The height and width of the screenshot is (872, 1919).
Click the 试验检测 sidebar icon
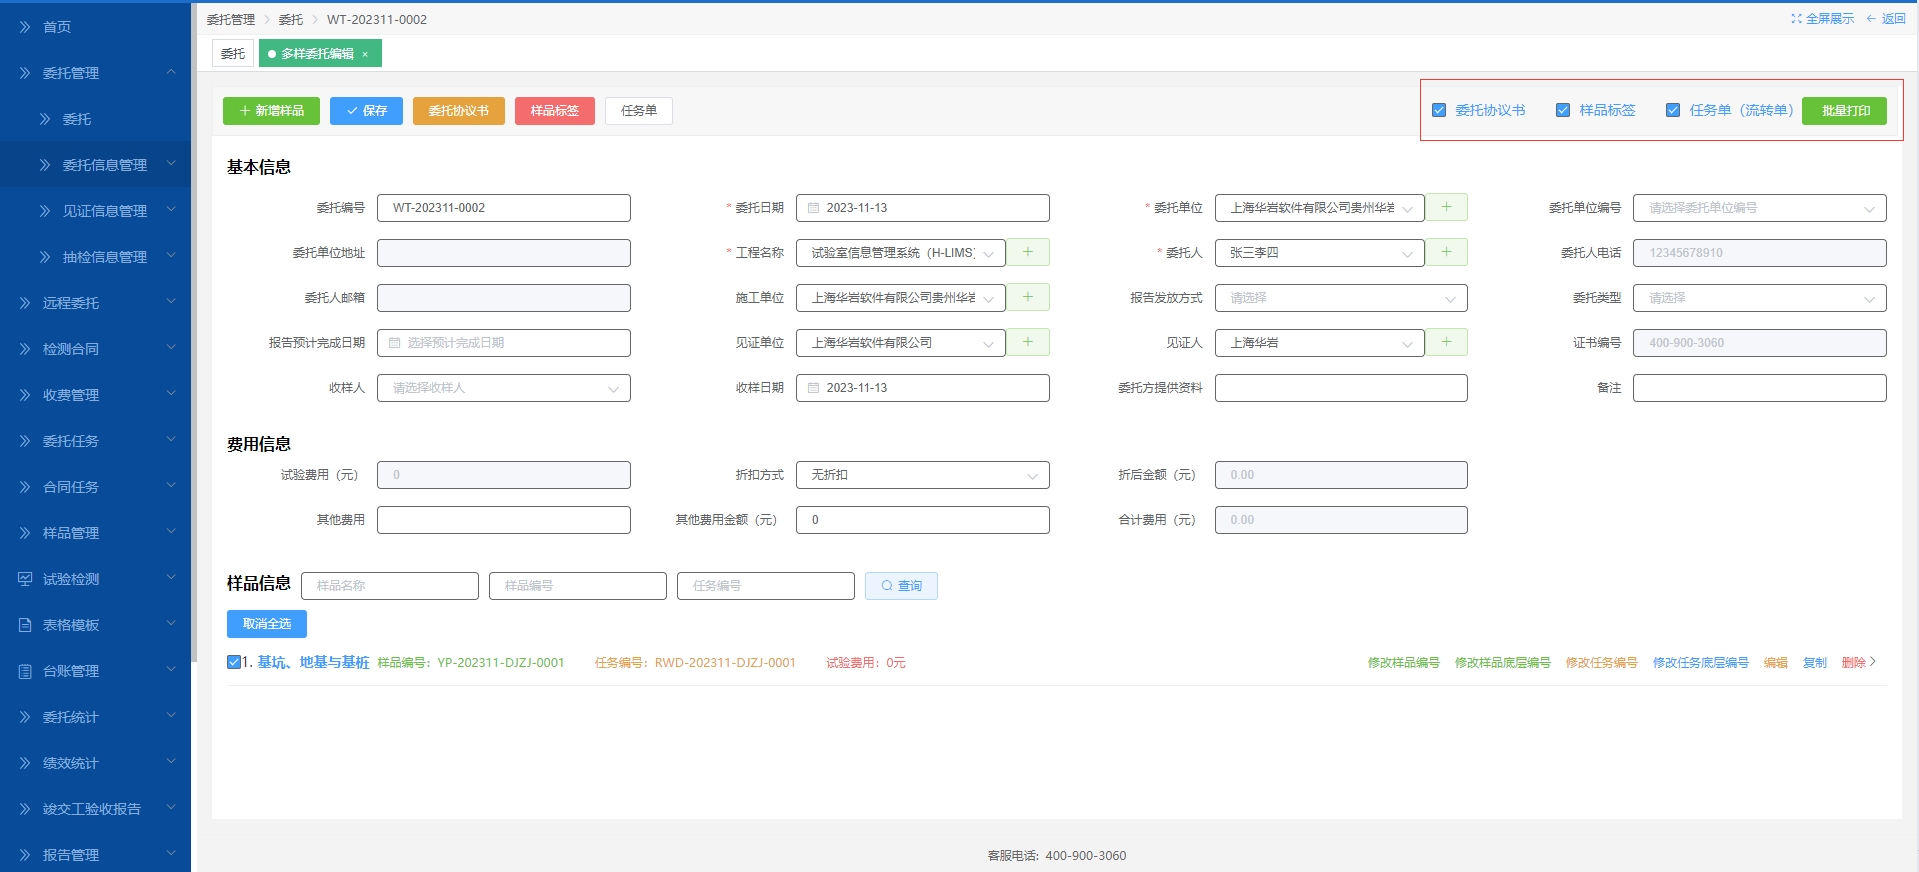pyautogui.click(x=25, y=579)
